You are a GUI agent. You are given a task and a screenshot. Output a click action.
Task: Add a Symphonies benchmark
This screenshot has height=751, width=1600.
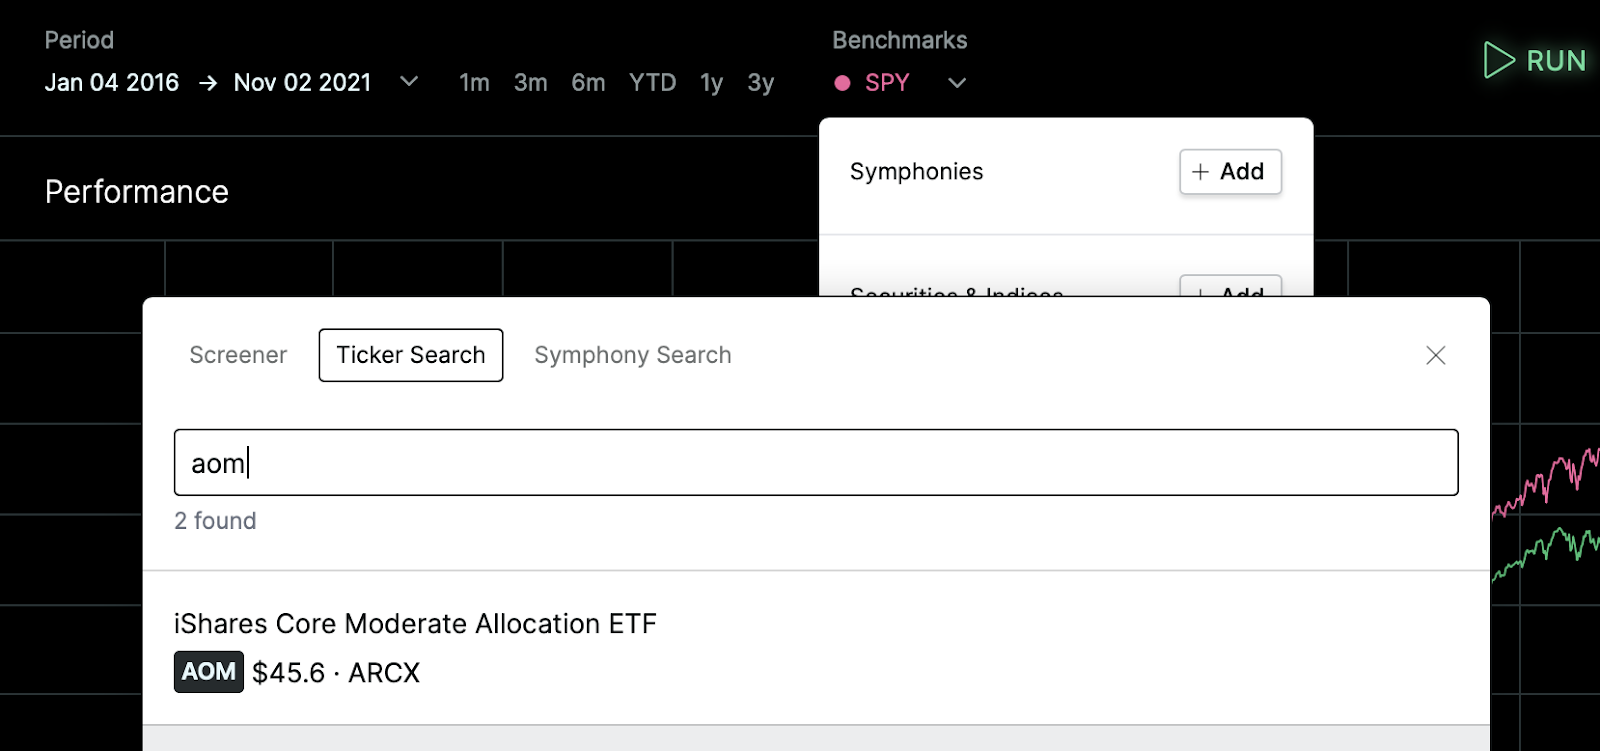click(1230, 172)
